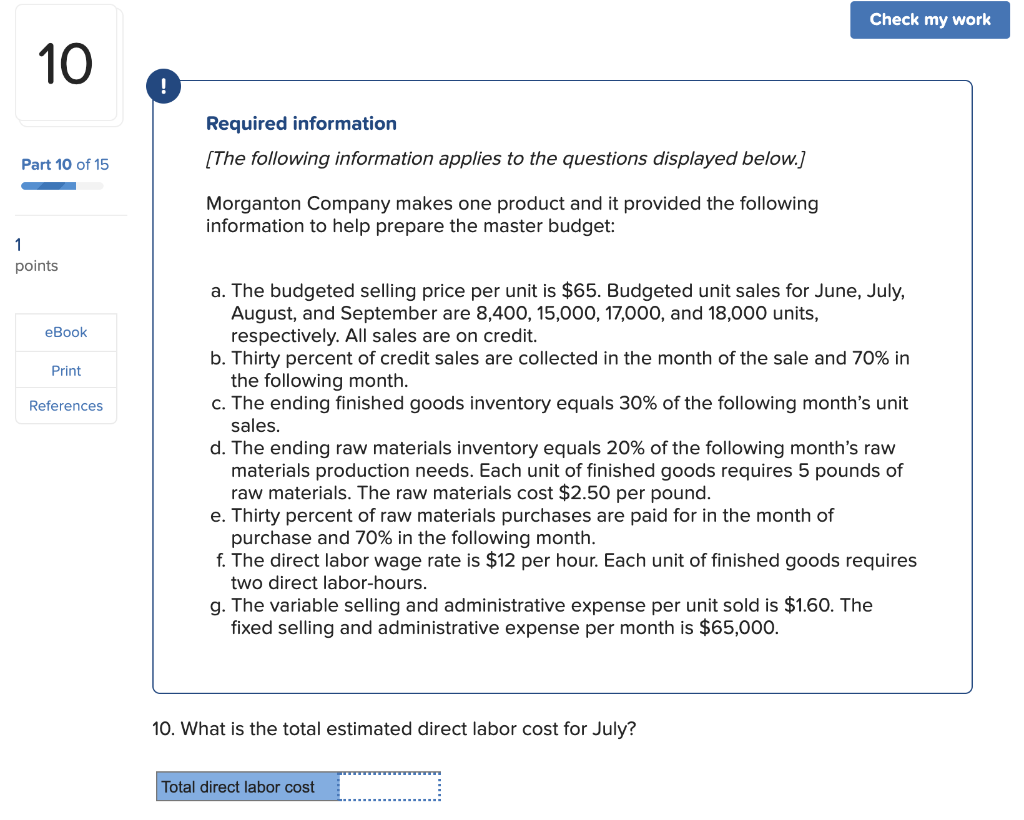The width and height of the screenshot is (1024, 820).
Task: Open the eBook panel
Action: tap(65, 331)
